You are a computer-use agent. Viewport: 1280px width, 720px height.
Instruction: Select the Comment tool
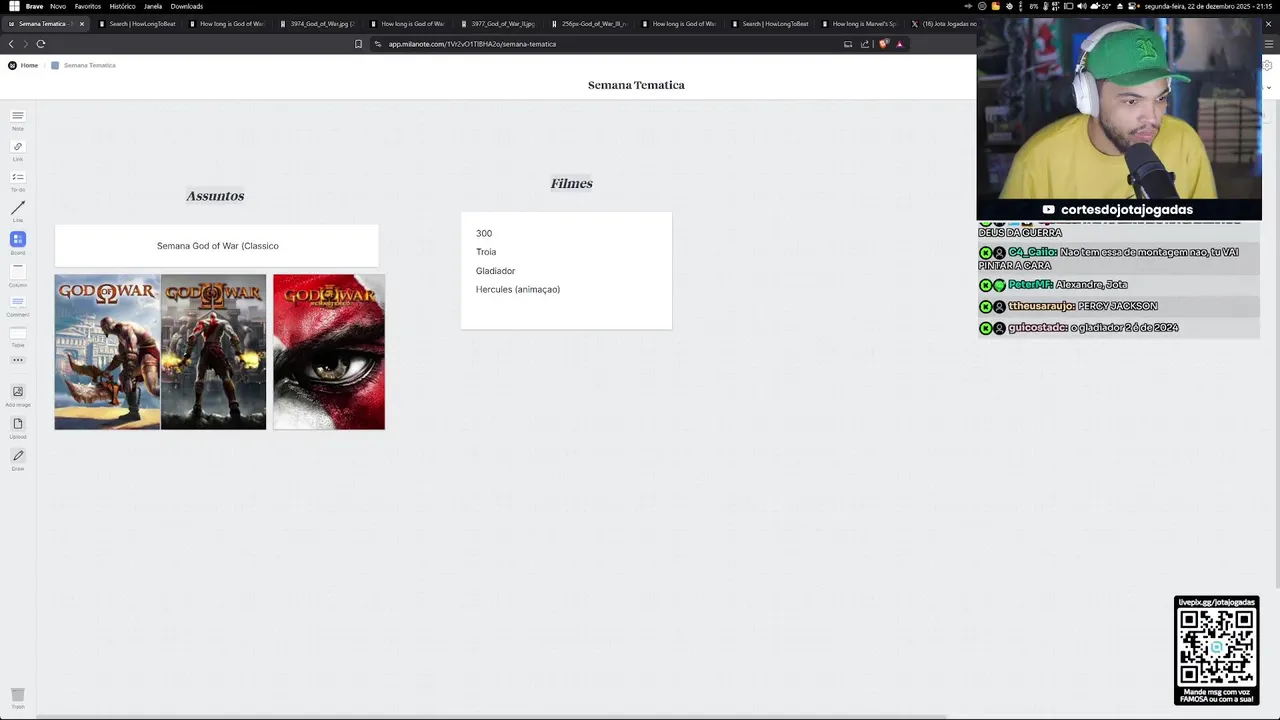click(x=18, y=304)
